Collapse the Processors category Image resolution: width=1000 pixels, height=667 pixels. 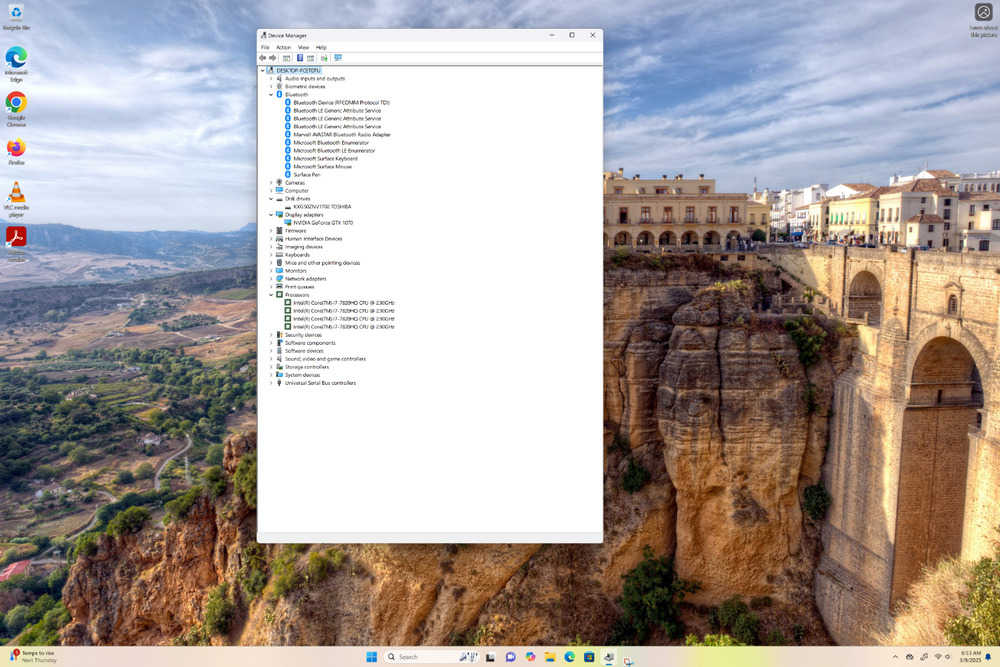(271, 295)
